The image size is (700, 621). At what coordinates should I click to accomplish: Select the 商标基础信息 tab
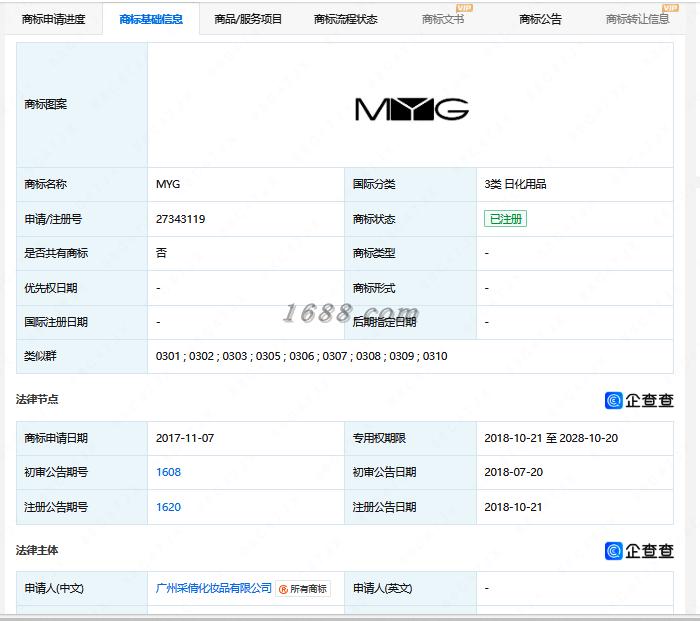pos(151,19)
